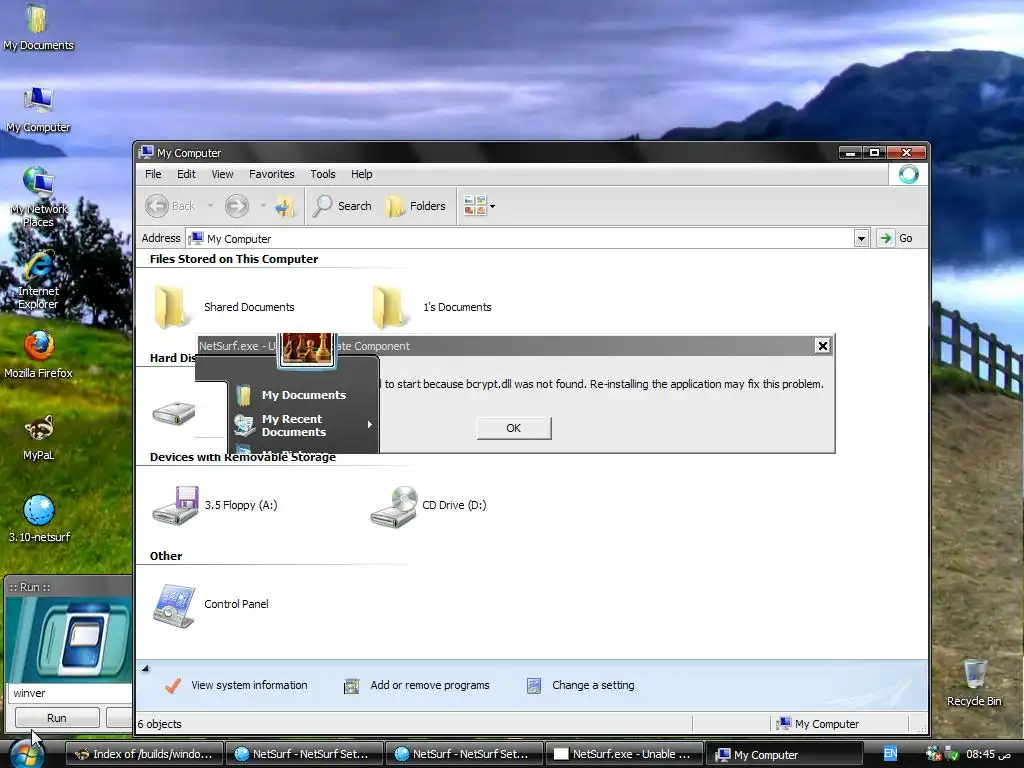Switch to Index of /builds/windo... taskbar item
Image resolution: width=1024 pixels, height=768 pixels.
click(145, 754)
